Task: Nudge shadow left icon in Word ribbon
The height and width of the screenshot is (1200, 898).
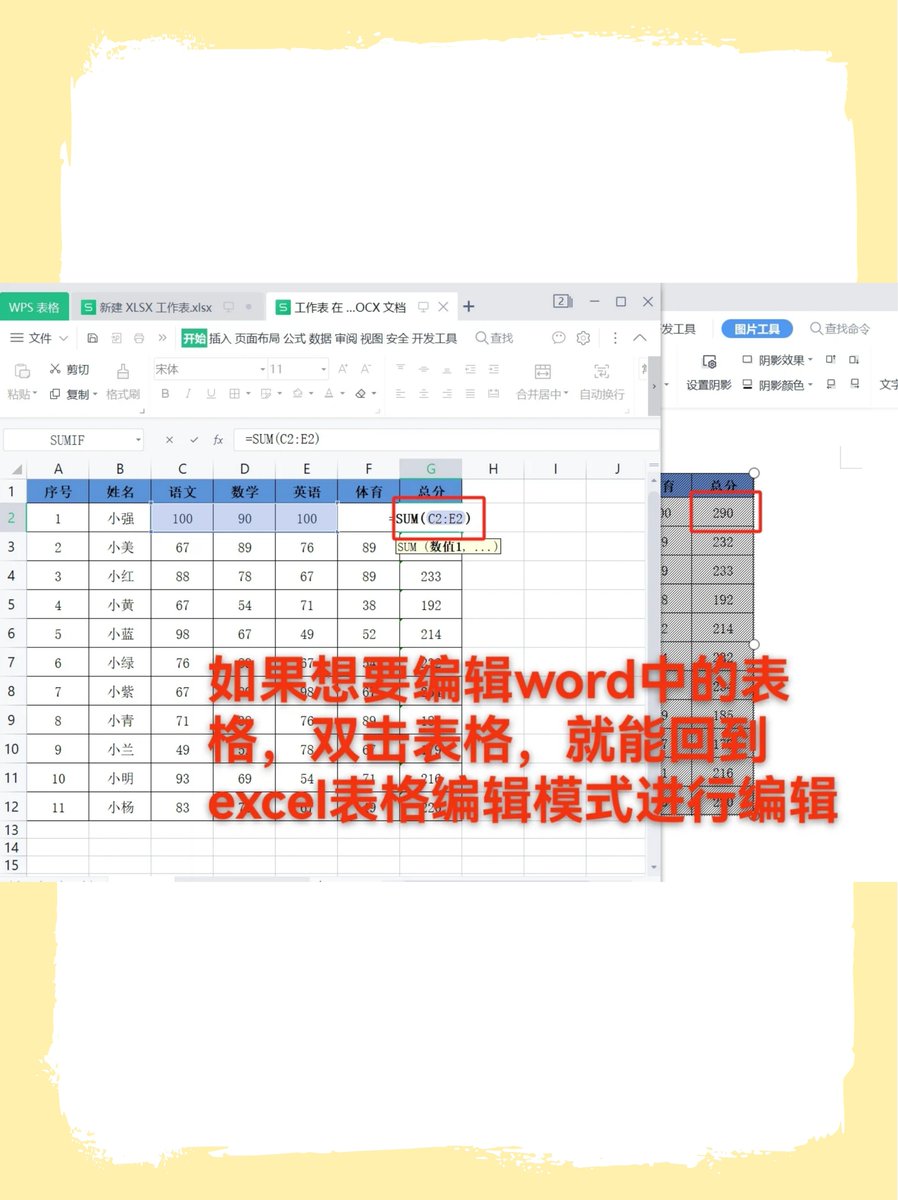Action: point(831,384)
